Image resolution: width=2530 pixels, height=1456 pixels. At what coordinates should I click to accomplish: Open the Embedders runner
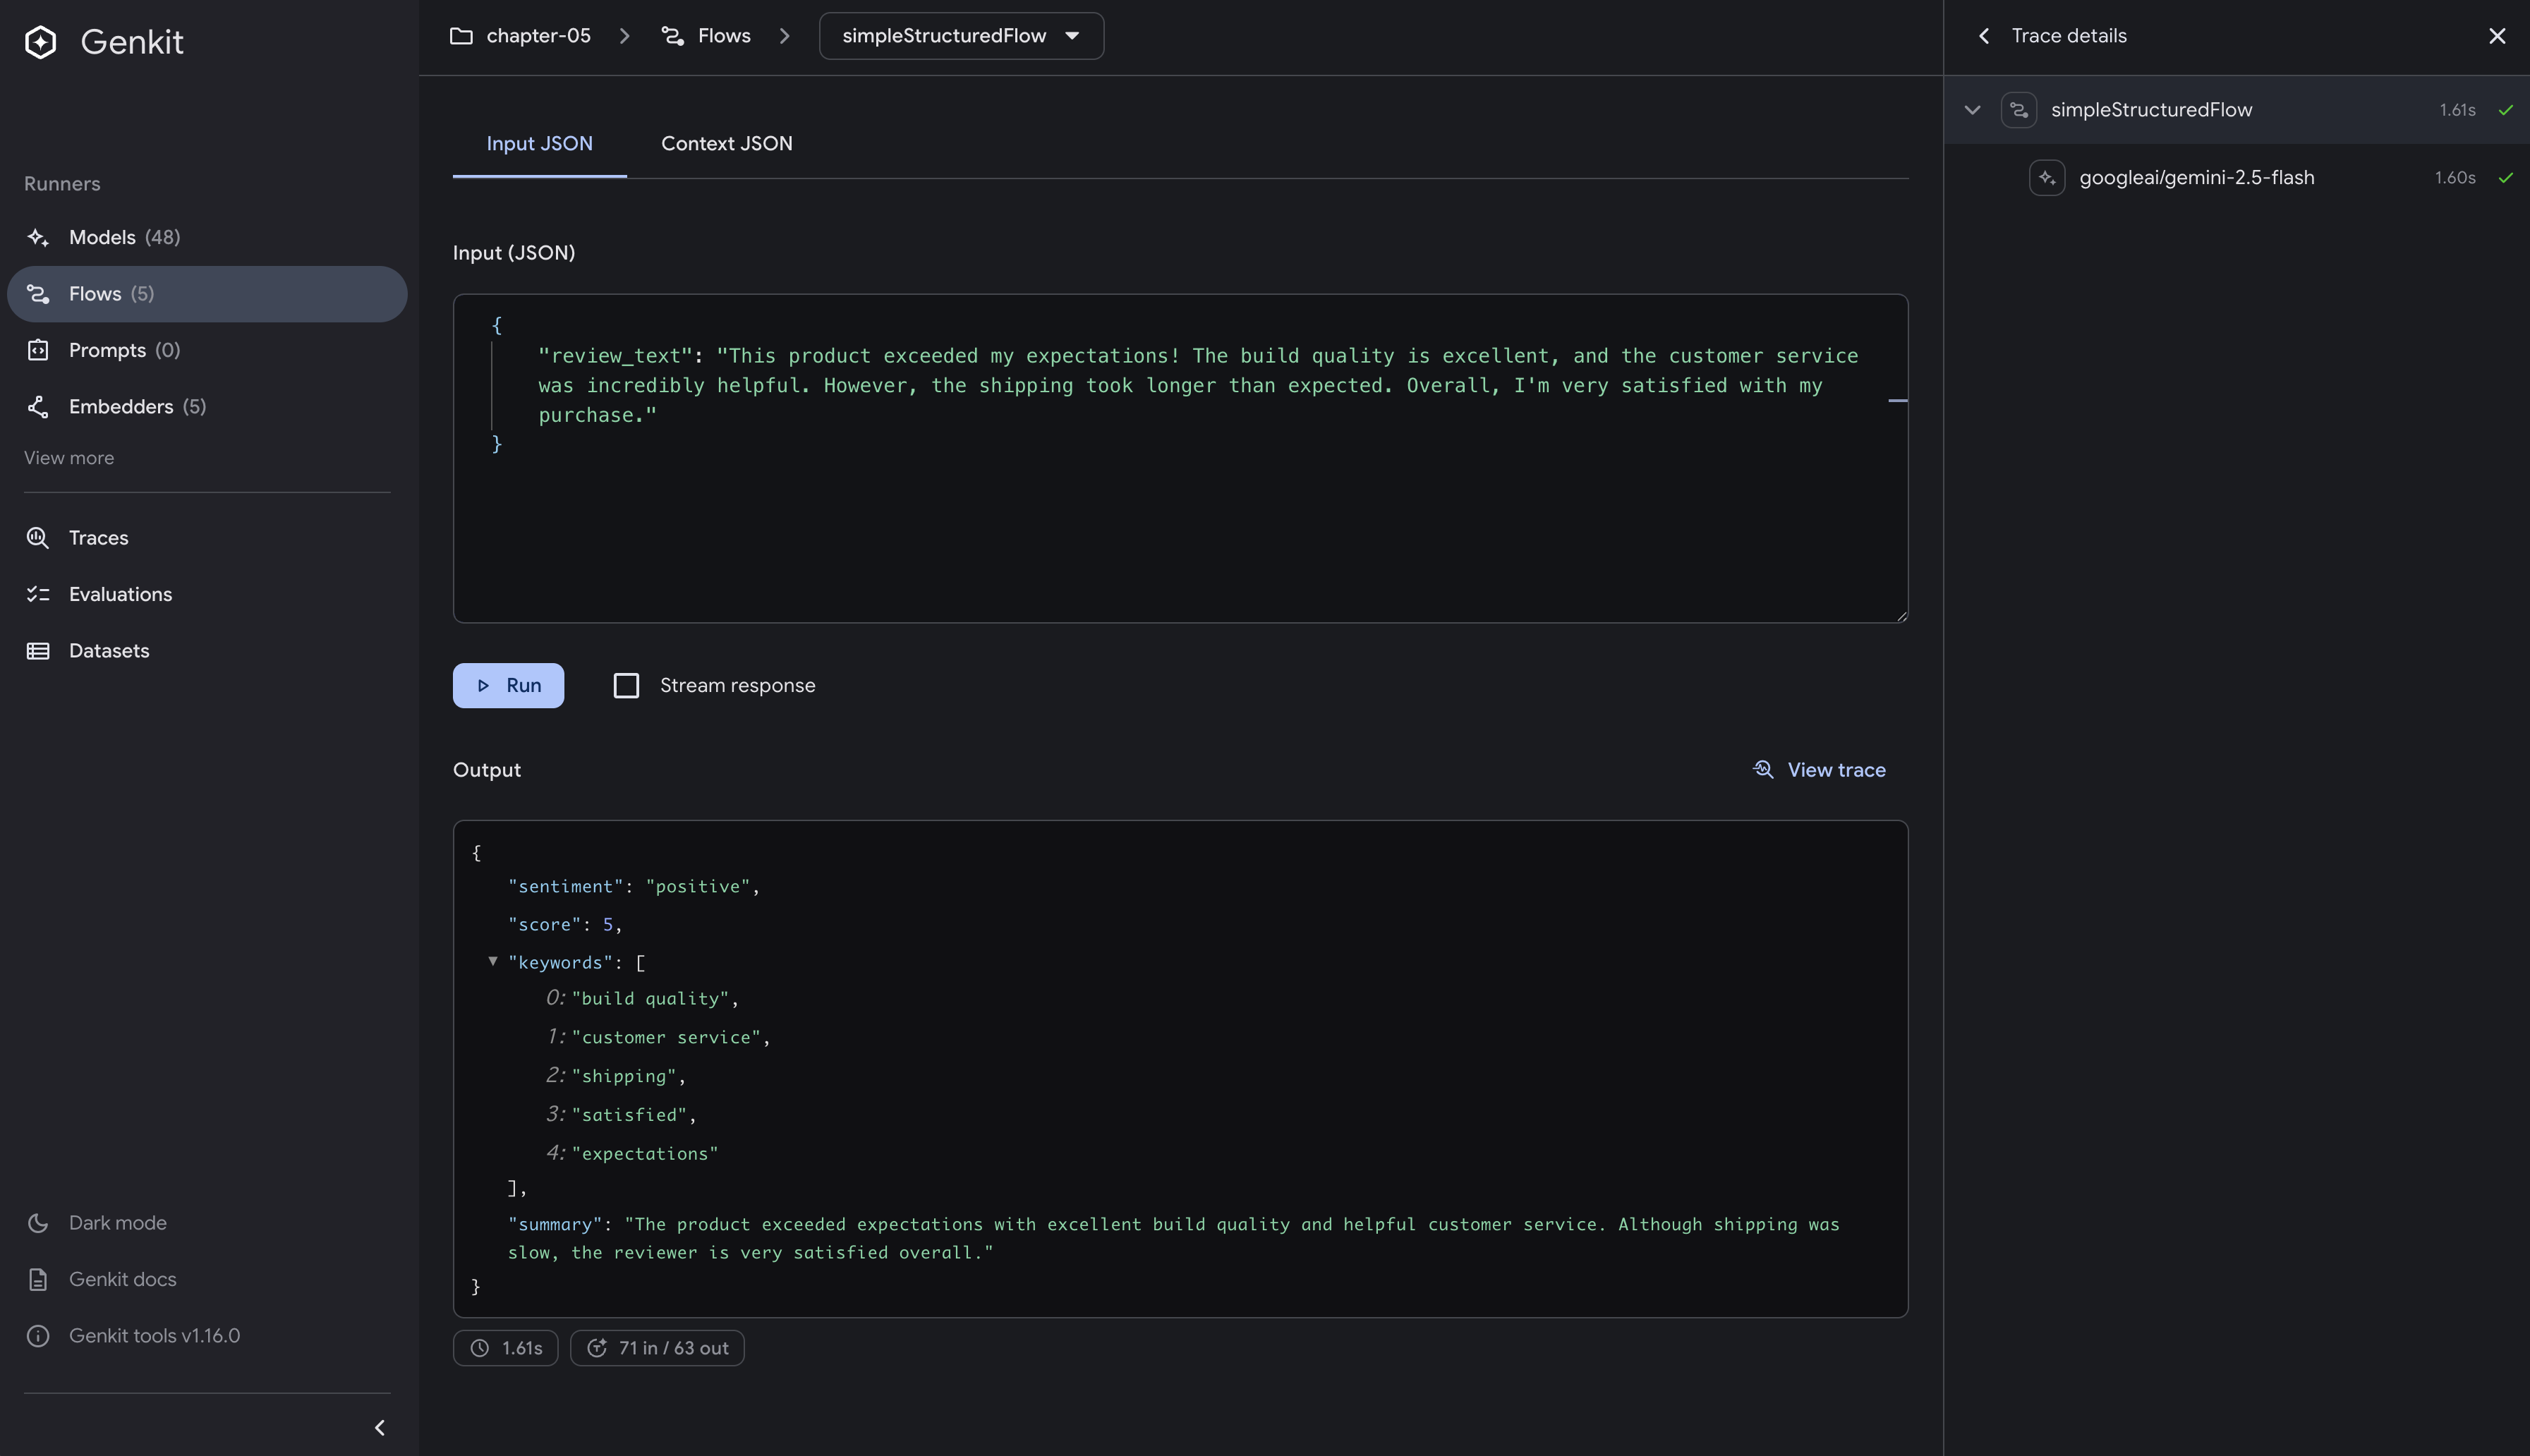point(207,407)
